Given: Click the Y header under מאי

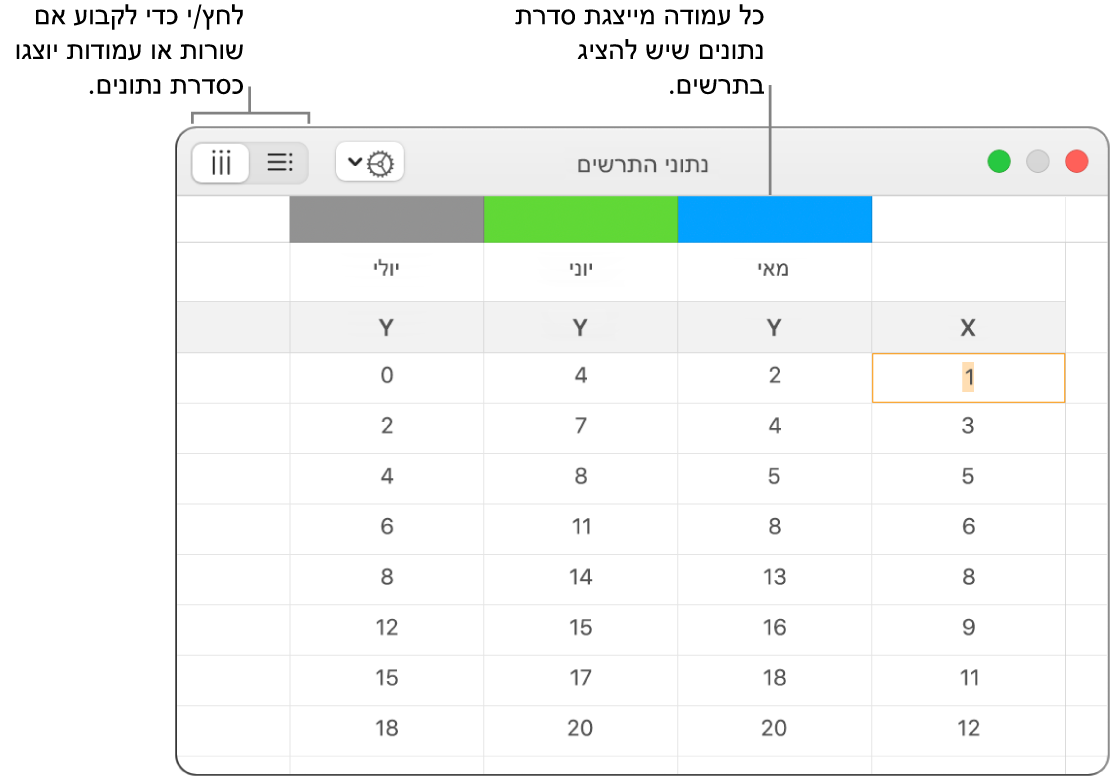Looking at the screenshot, I should click(774, 327).
